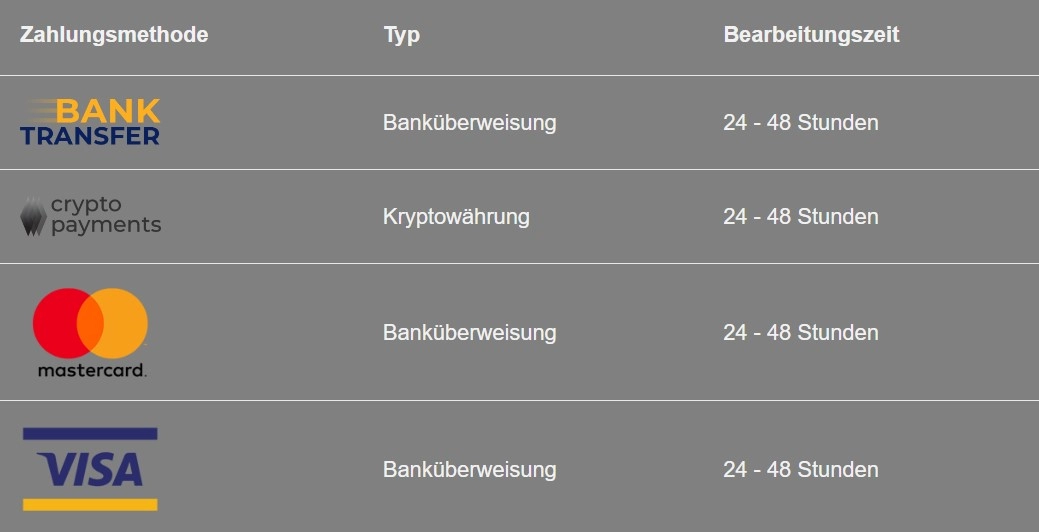Pick the yellow stripe below the Visa logo

(x=90, y=504)
